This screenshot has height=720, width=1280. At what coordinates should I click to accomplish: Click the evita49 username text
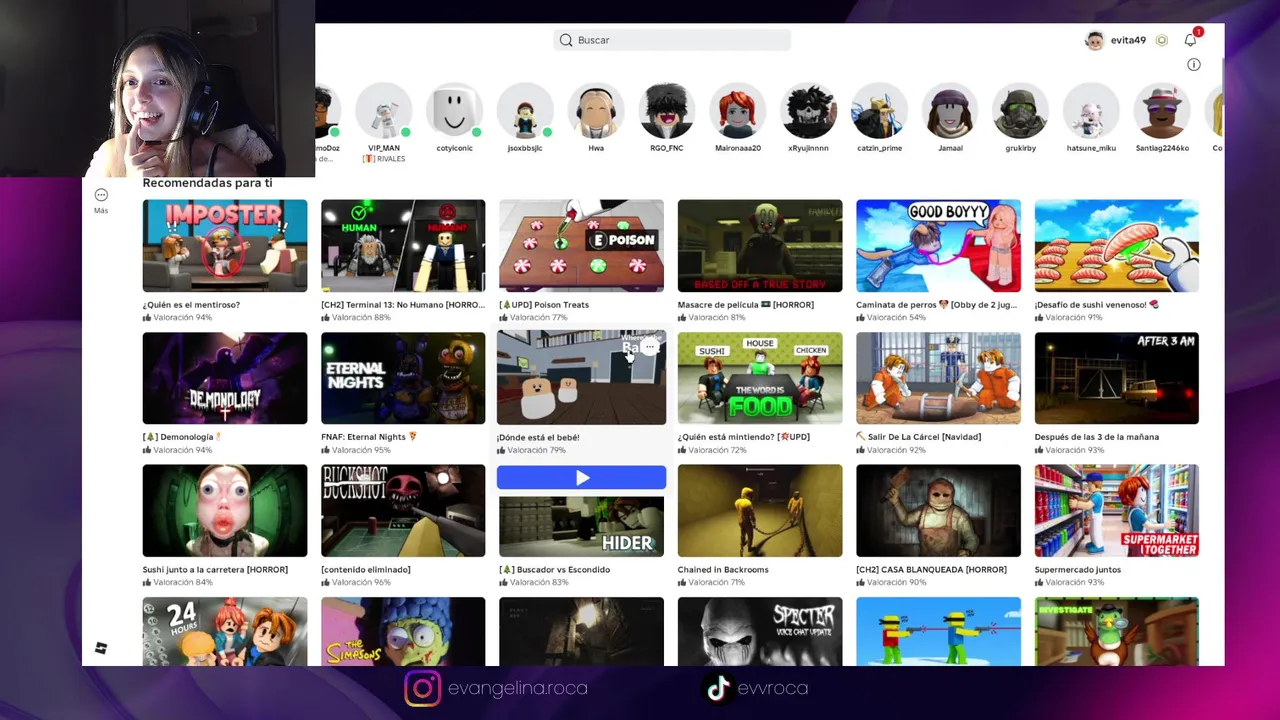[x=1128, y=40]
